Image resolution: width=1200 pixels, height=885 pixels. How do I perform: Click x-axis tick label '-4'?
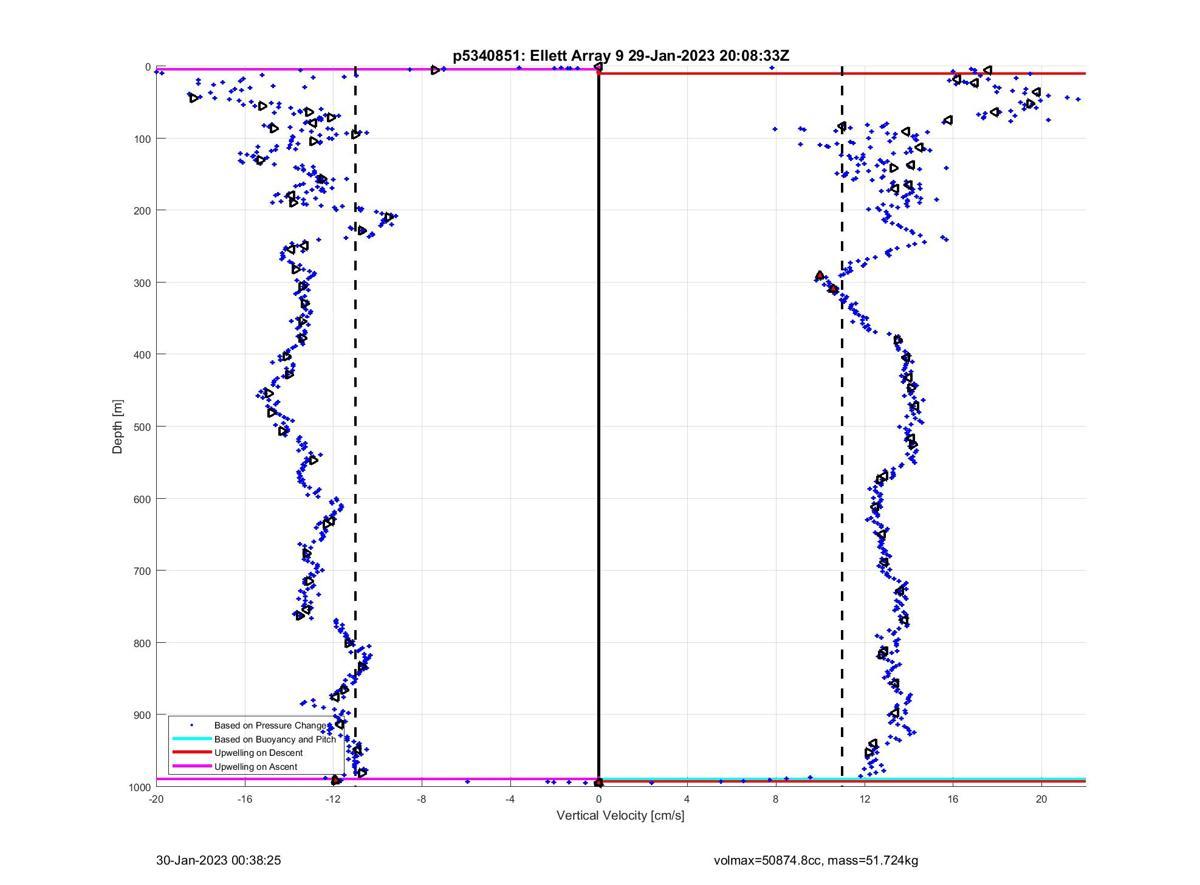click(510, 798)
